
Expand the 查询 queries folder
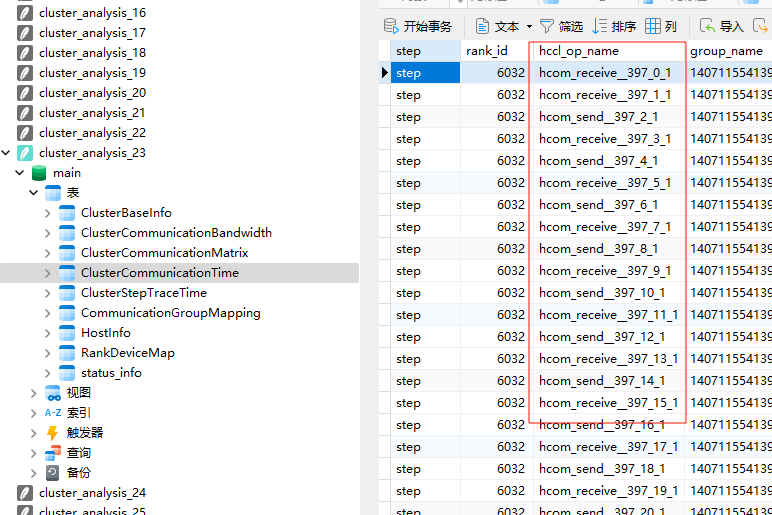[x=33, y=453]
